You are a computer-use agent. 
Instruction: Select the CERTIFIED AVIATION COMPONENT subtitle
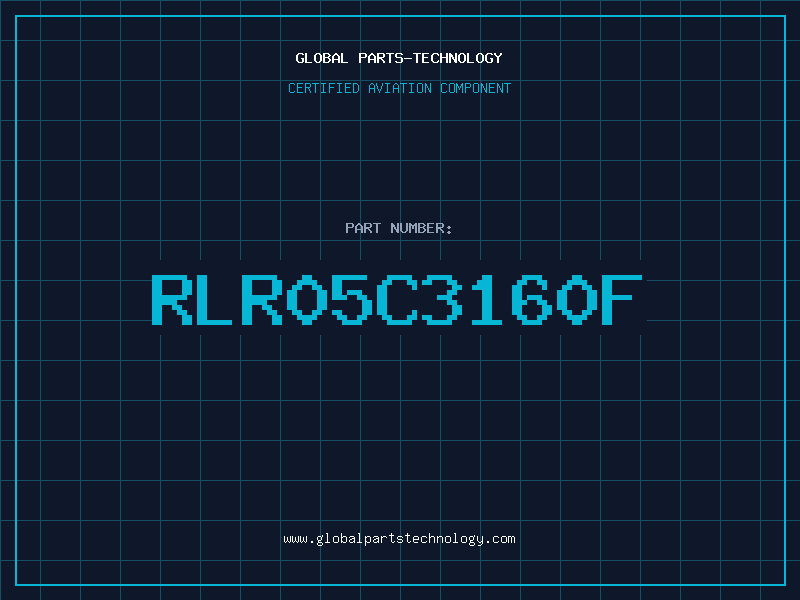(x=399, y=88)
